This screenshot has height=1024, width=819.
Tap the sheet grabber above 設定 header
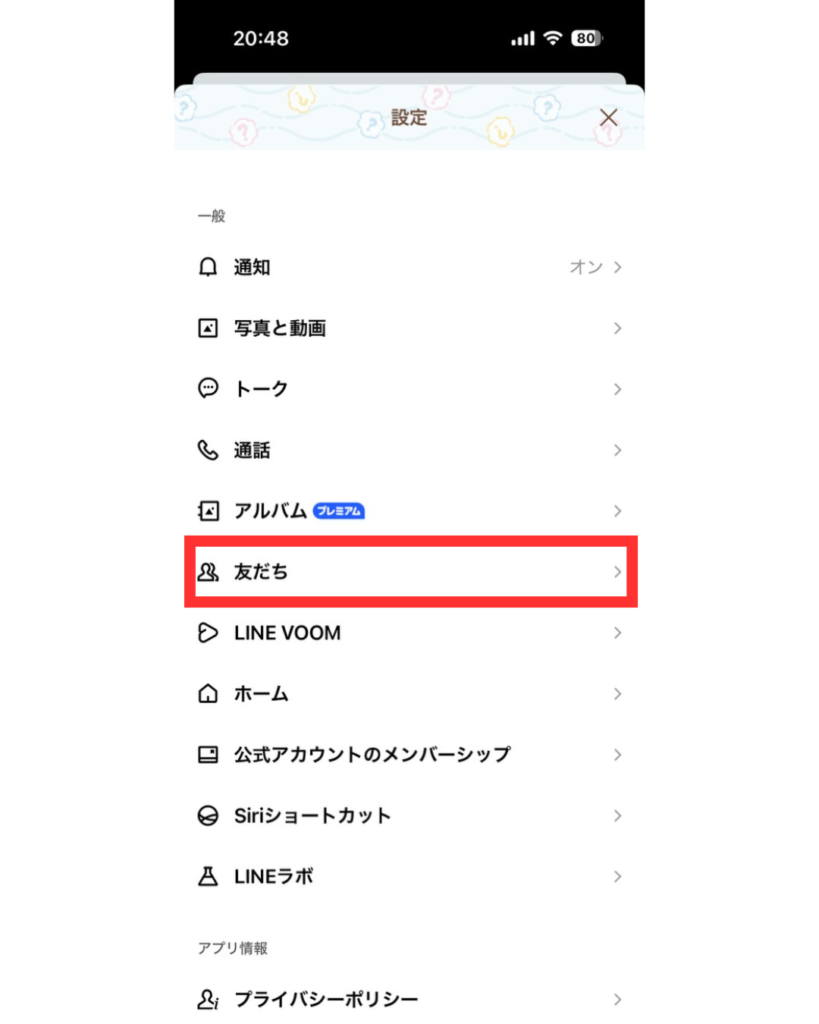[x=410, y=79]
